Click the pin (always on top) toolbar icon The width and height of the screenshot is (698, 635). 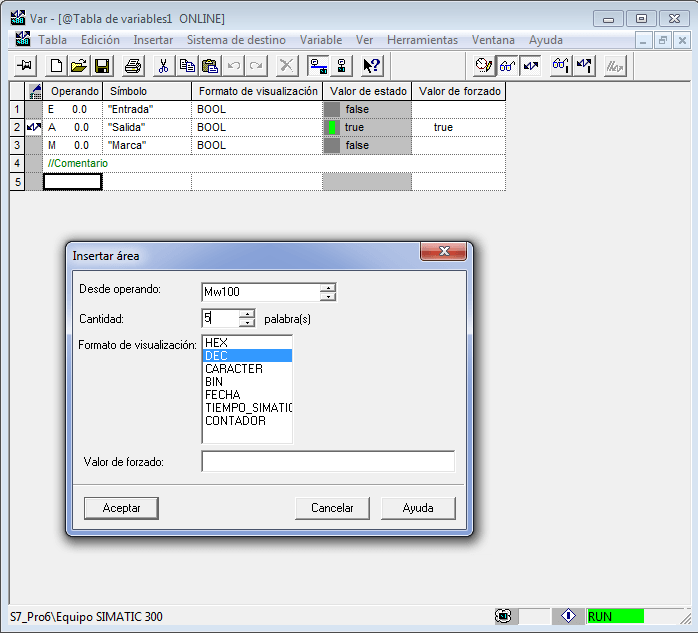click(24, 66)
